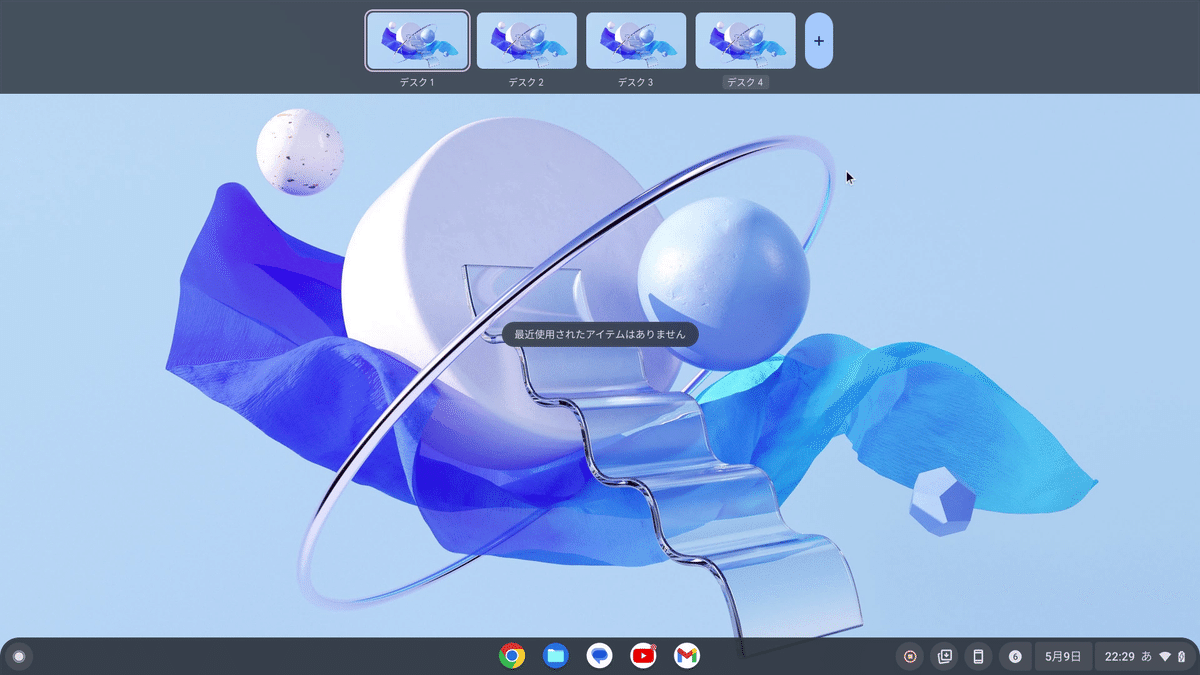Rename the デスク 3 label
Image resolution: width=1200 pixels, height=675 pixels.
click(x=636, y=82)
